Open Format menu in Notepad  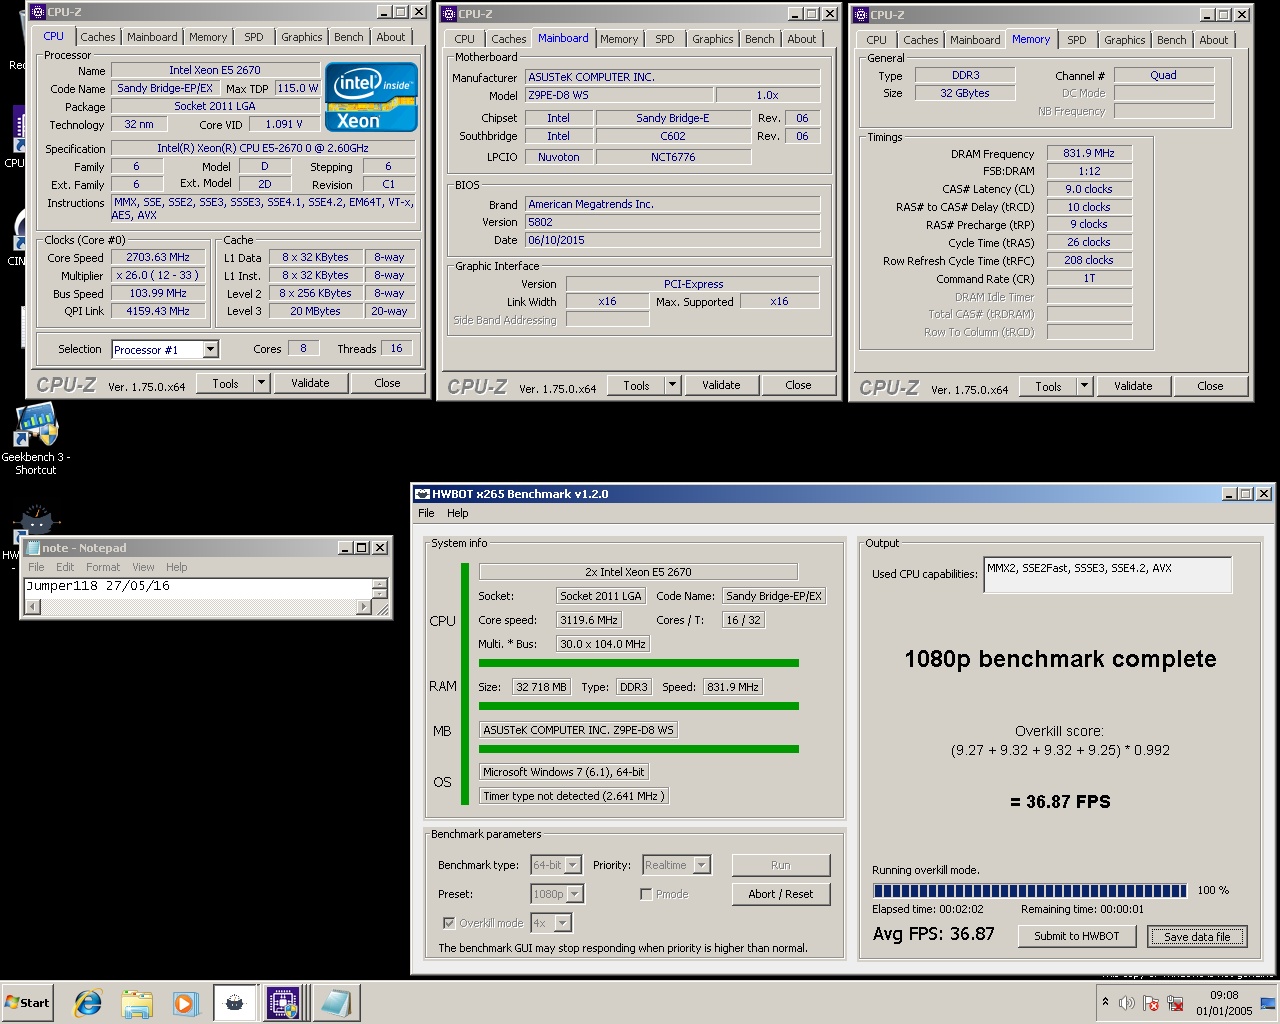point(102,567)
